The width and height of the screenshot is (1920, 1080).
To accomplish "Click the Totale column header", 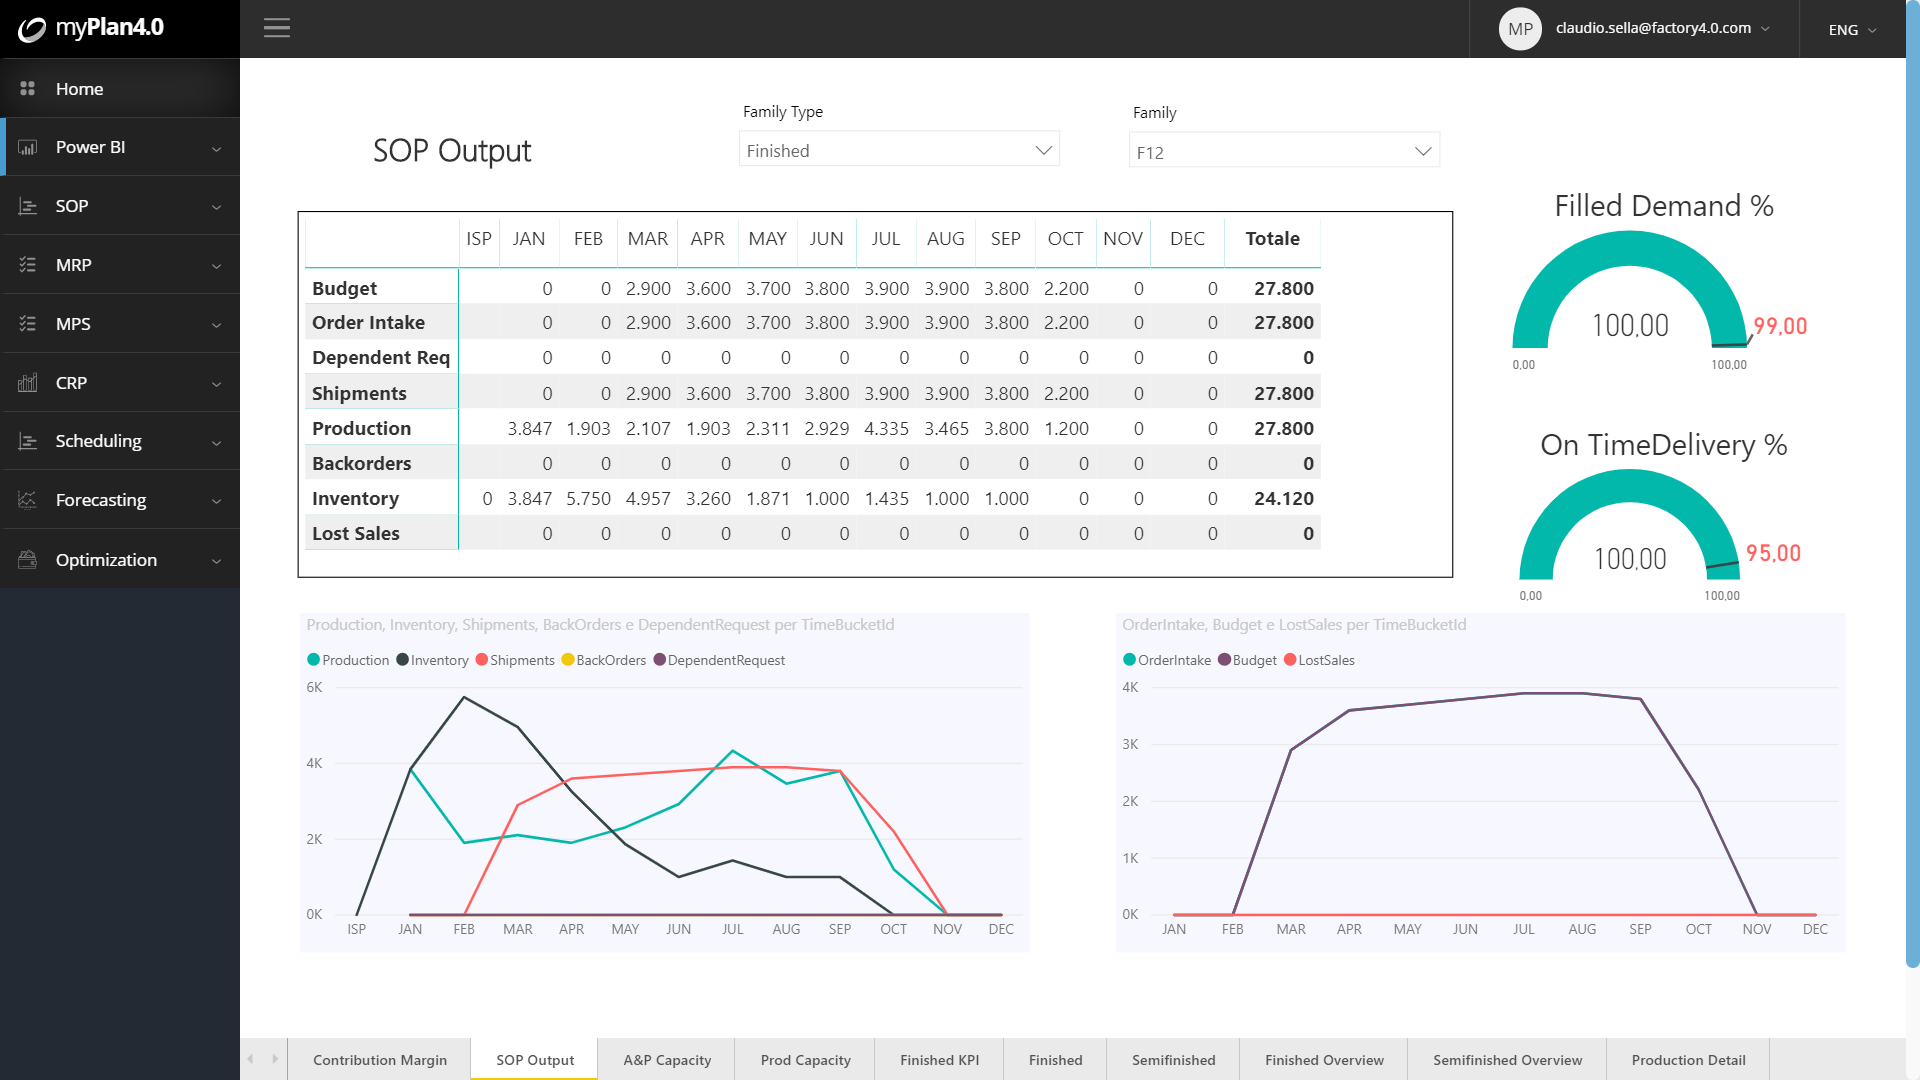I will [x=1272, y=239].
